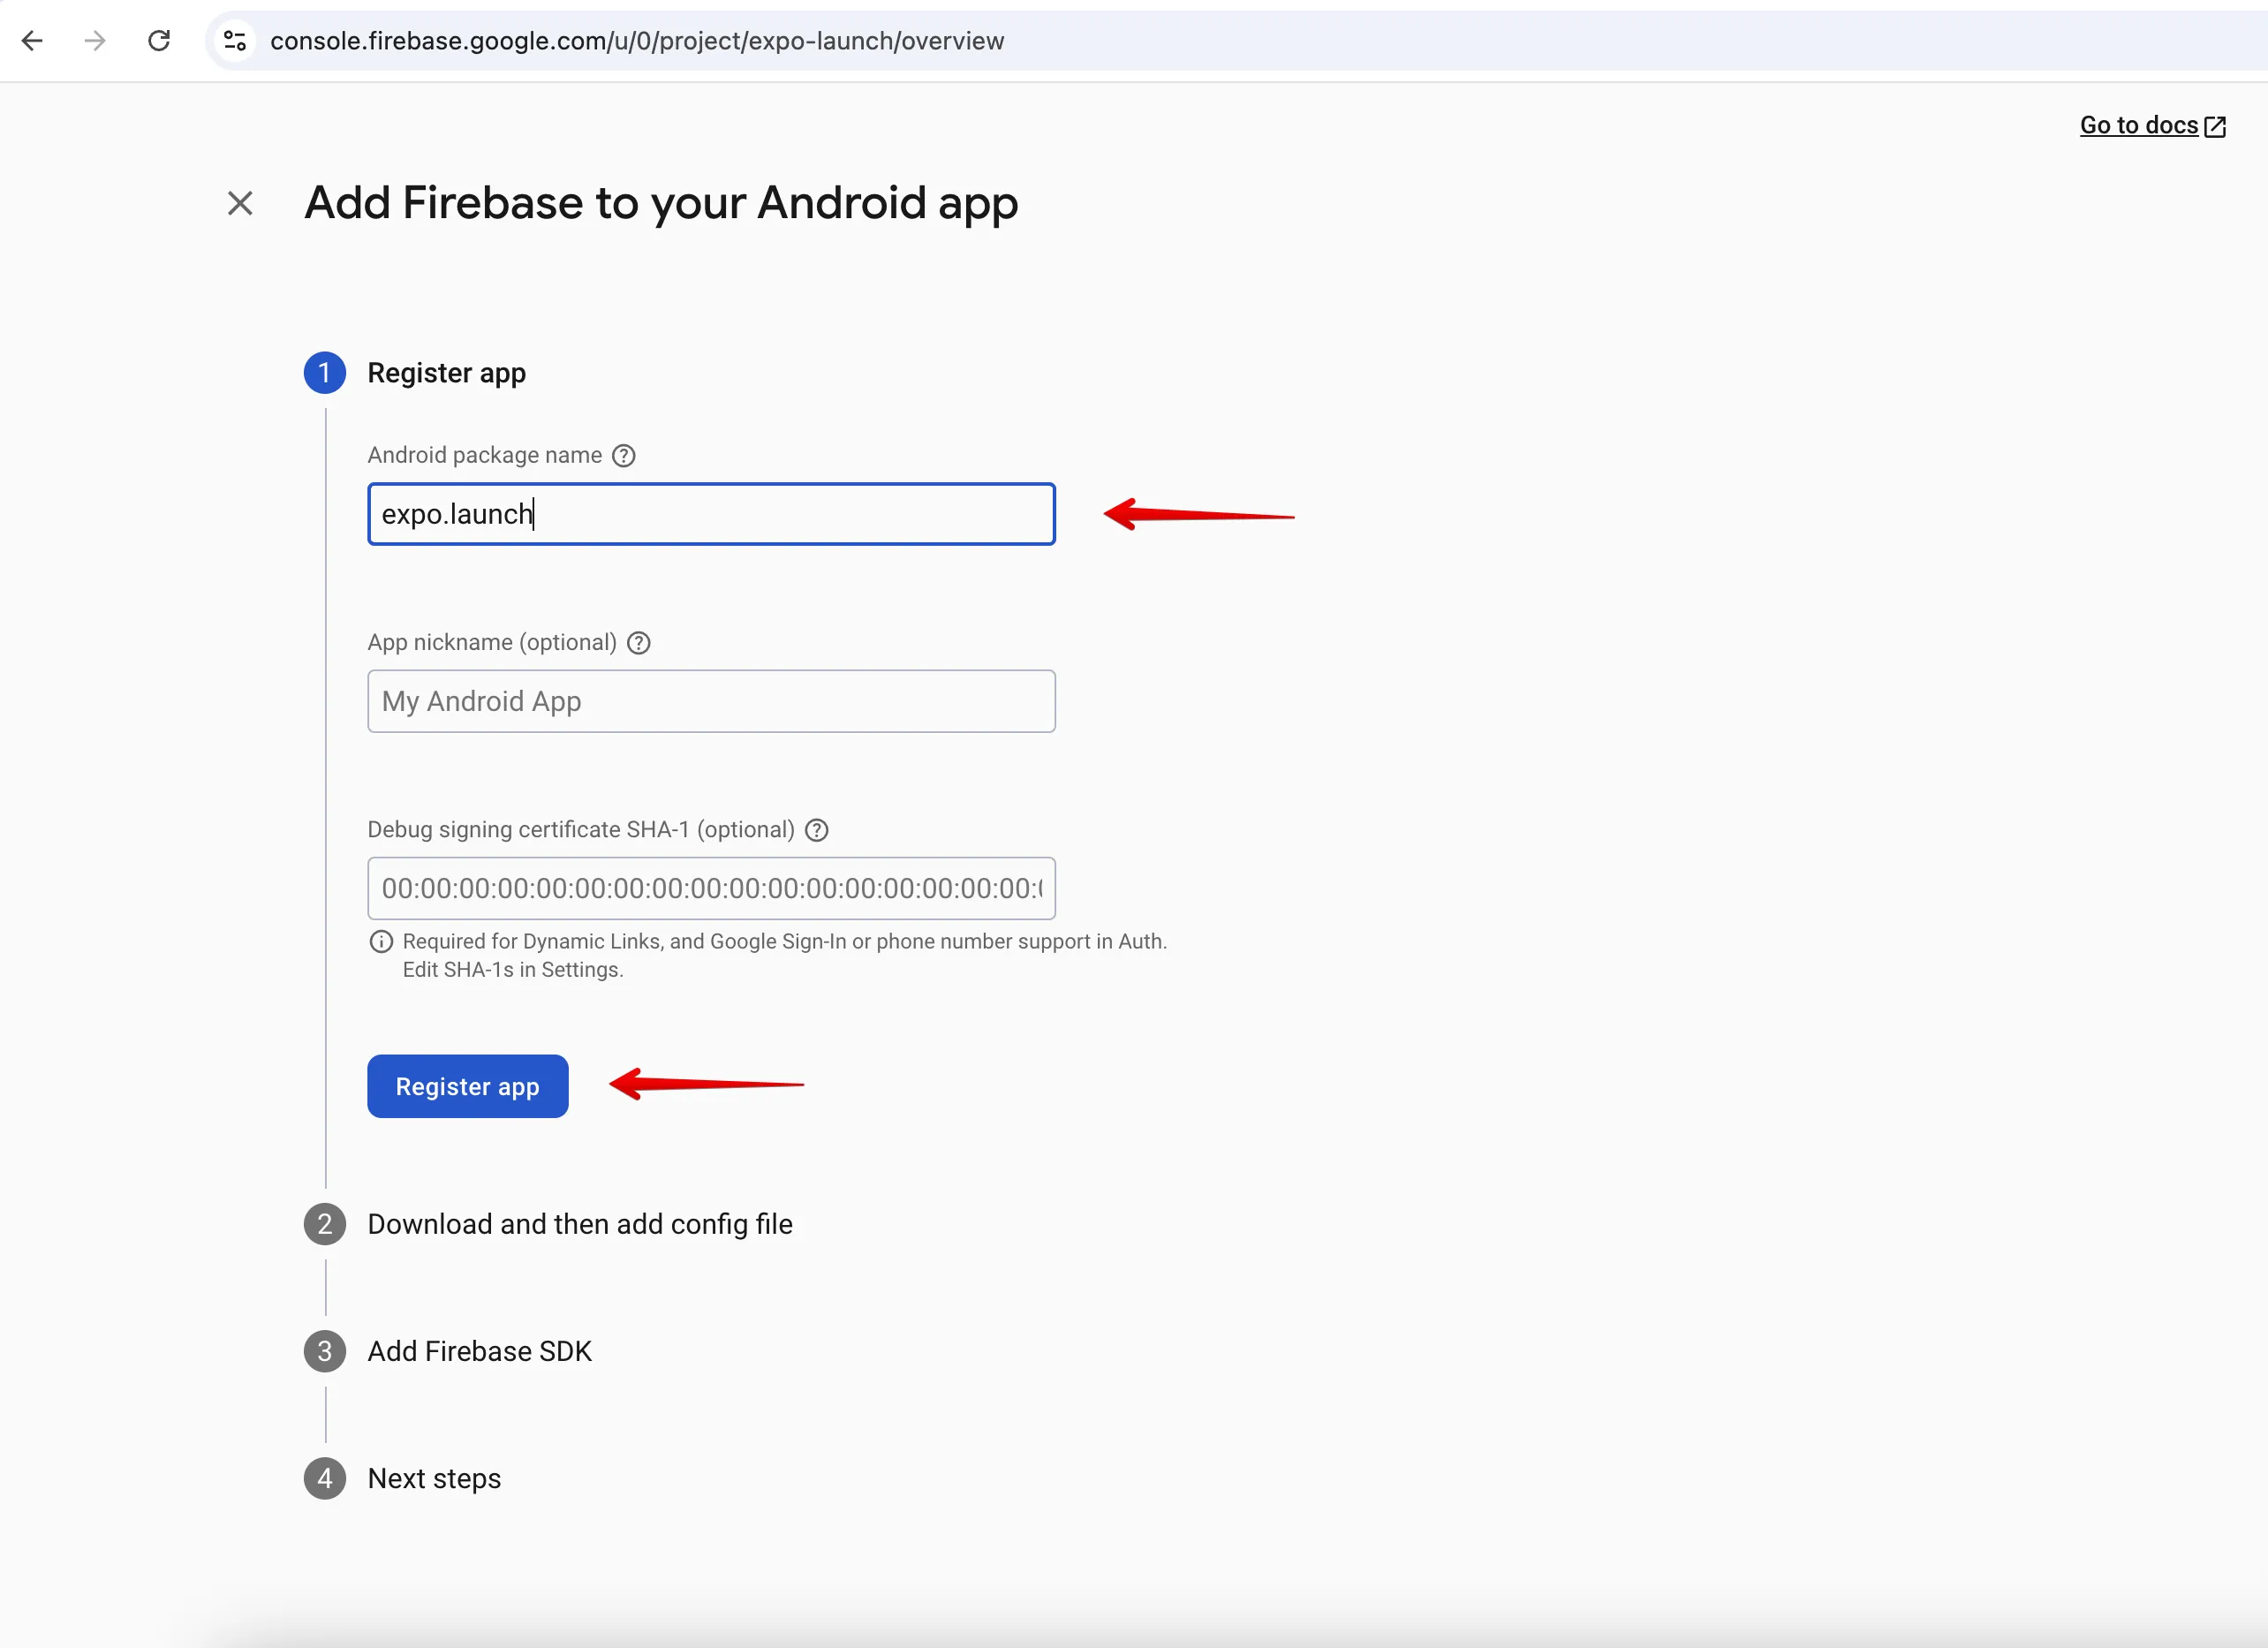This screenshot has width=2268, height=1648.
Task: Expand step 2 Download and then add config file
Action: pyautogui.click(x=580, y=1224)
